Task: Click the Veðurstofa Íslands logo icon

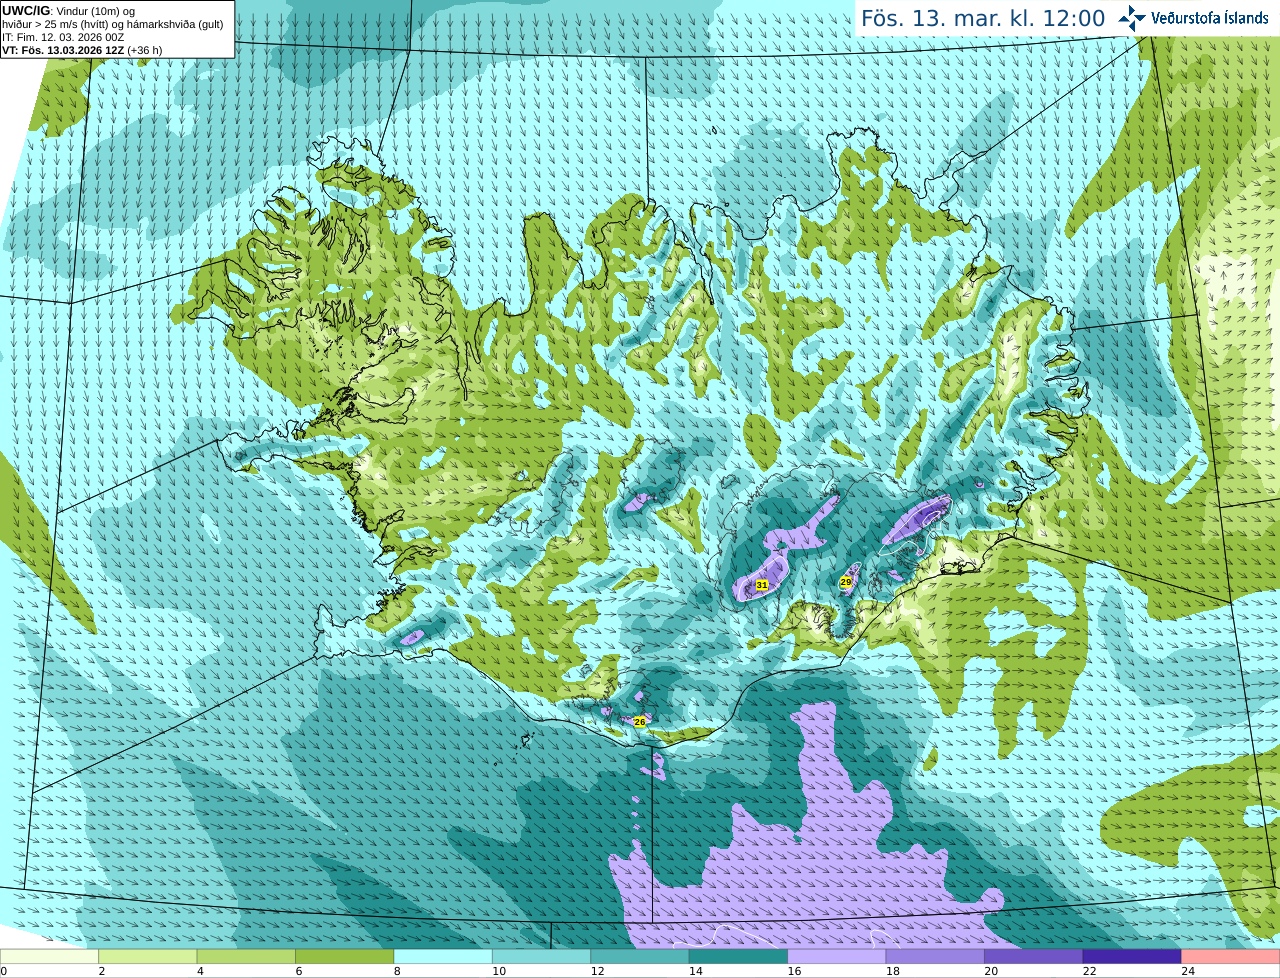Action: tap(1132, 17)
